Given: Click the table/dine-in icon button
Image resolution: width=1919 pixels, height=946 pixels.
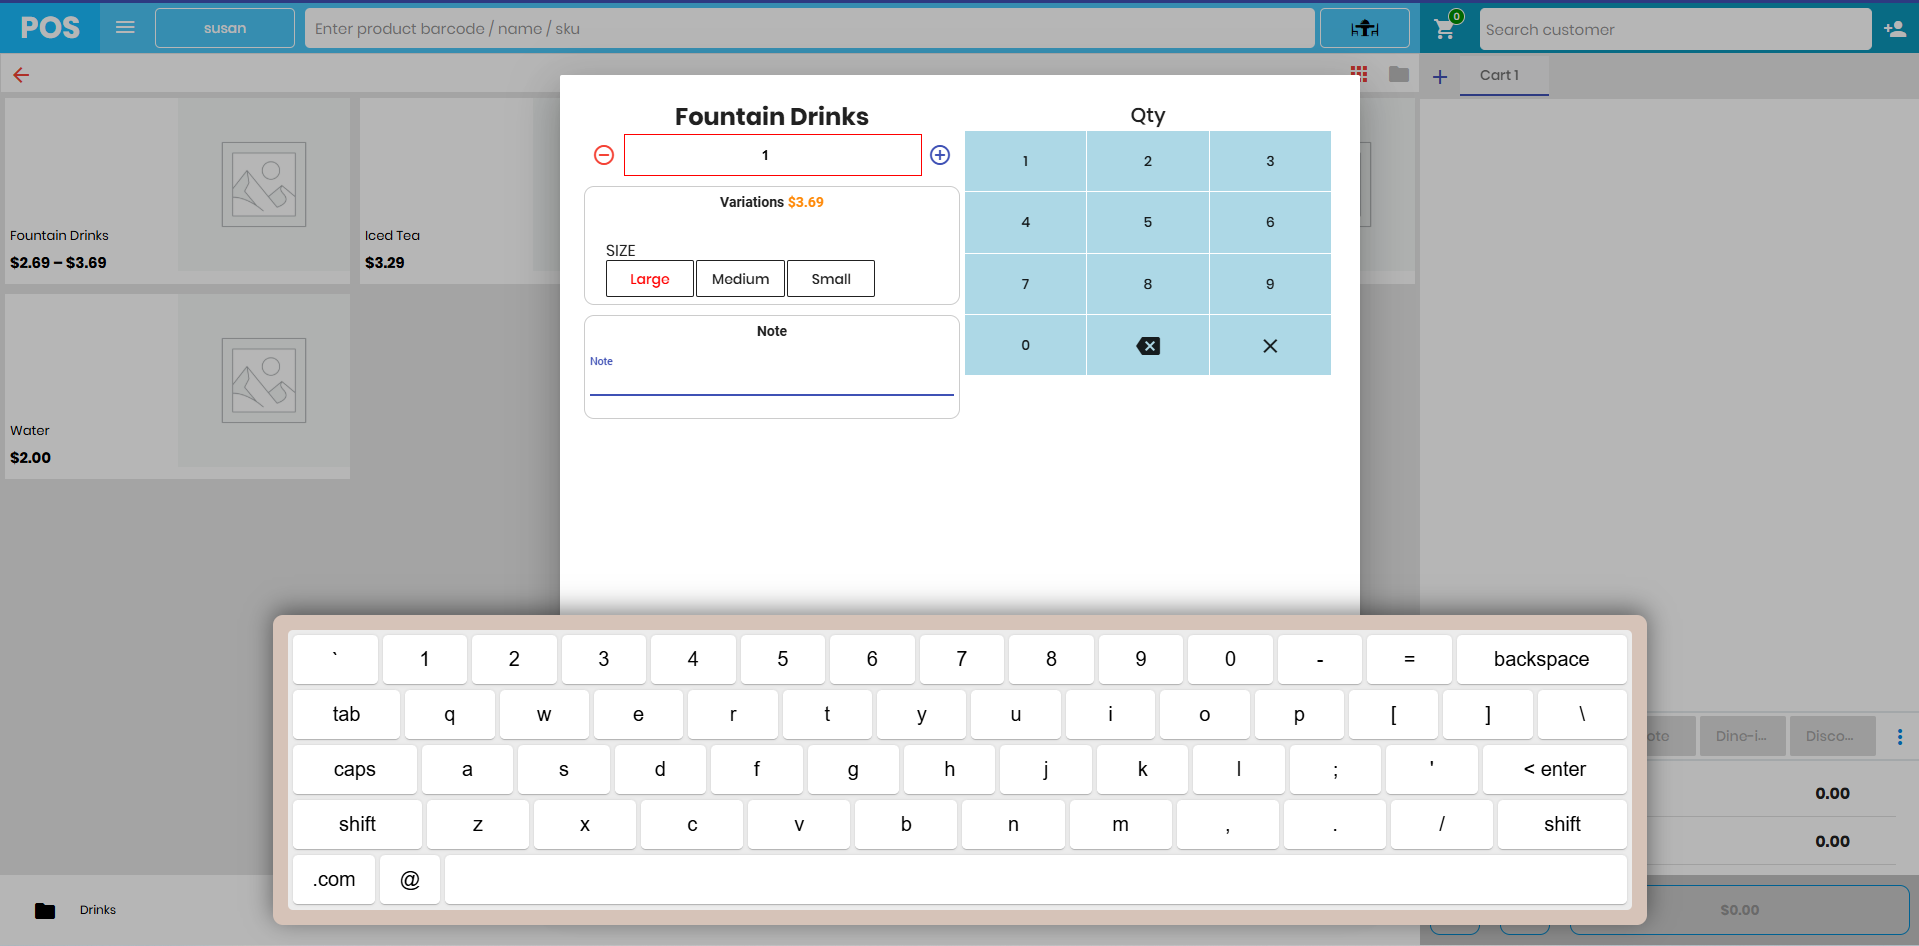Looking at the screenshot, I should coord(1364,28).
